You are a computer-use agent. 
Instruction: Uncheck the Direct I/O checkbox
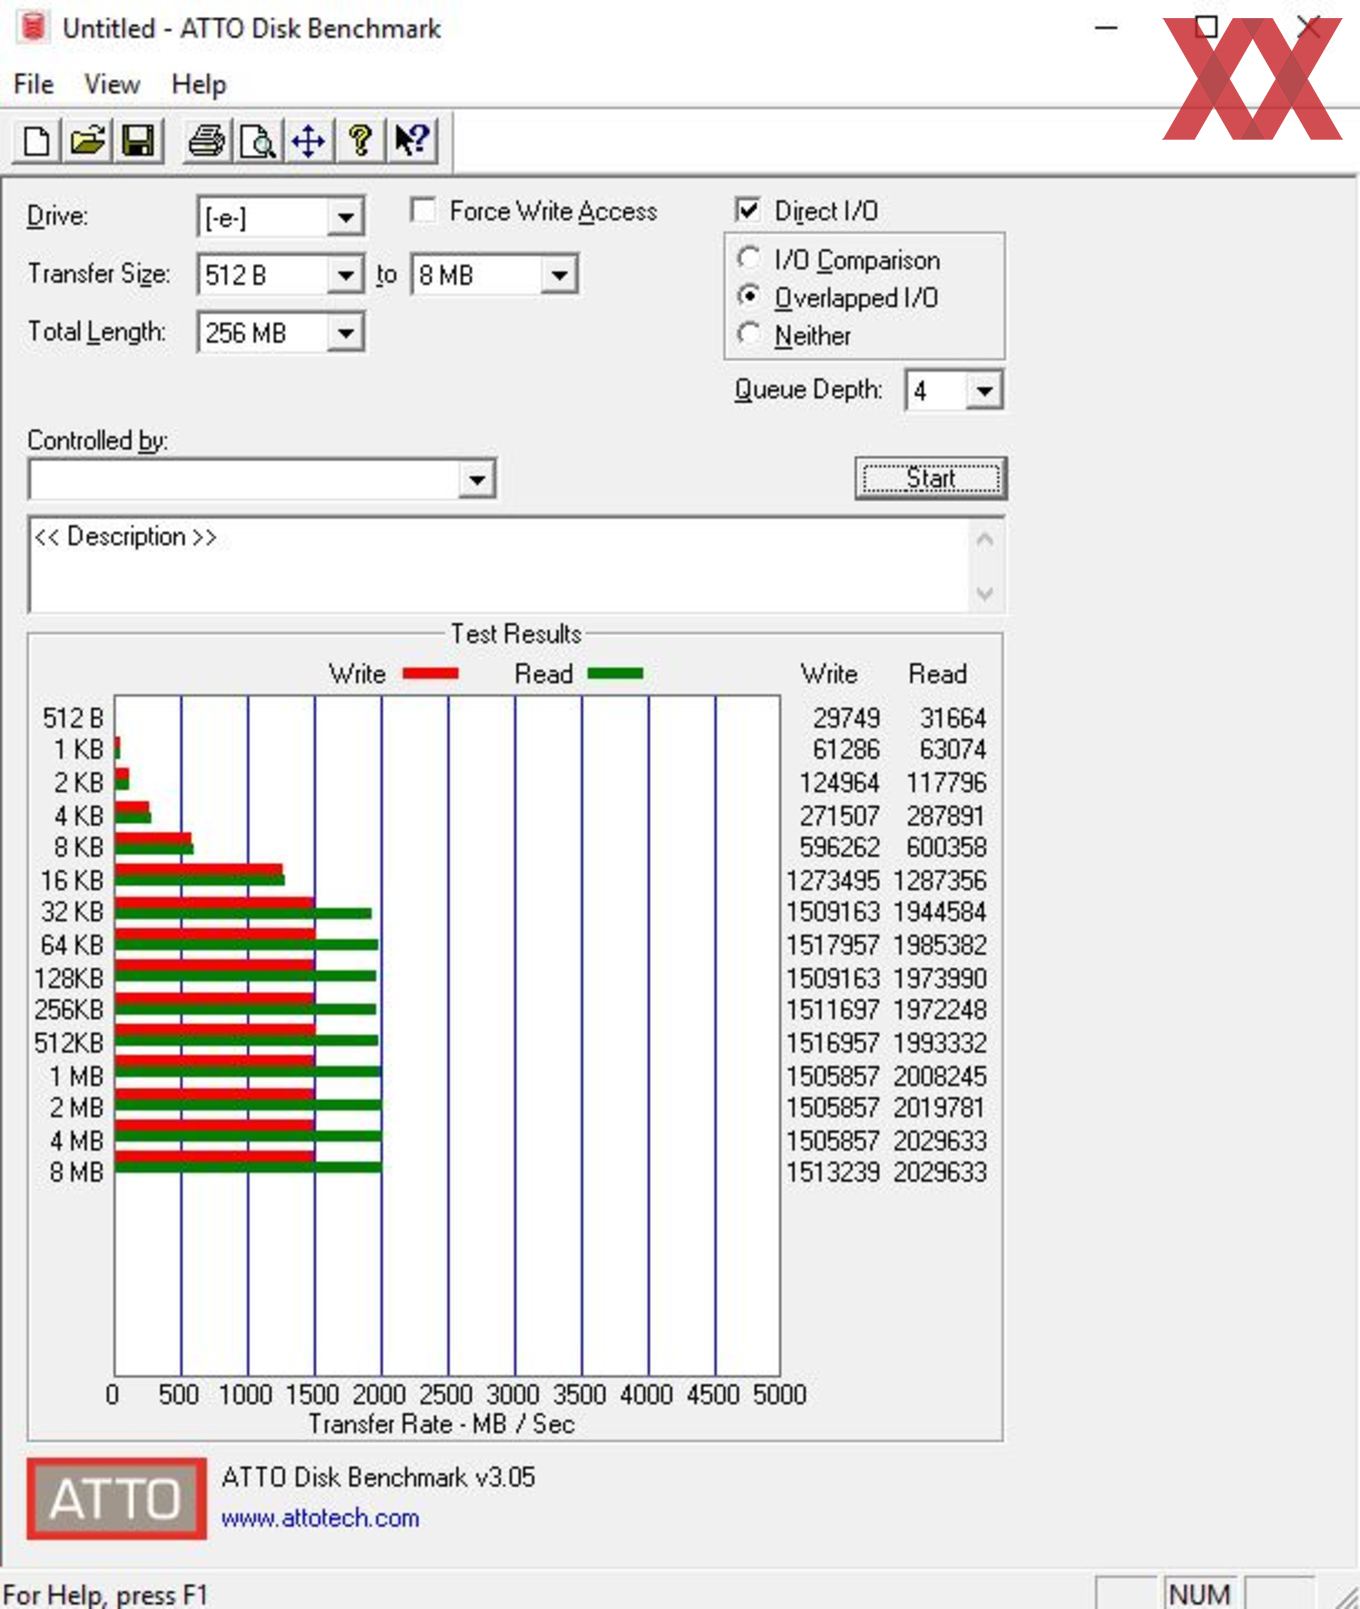point(747,210)
